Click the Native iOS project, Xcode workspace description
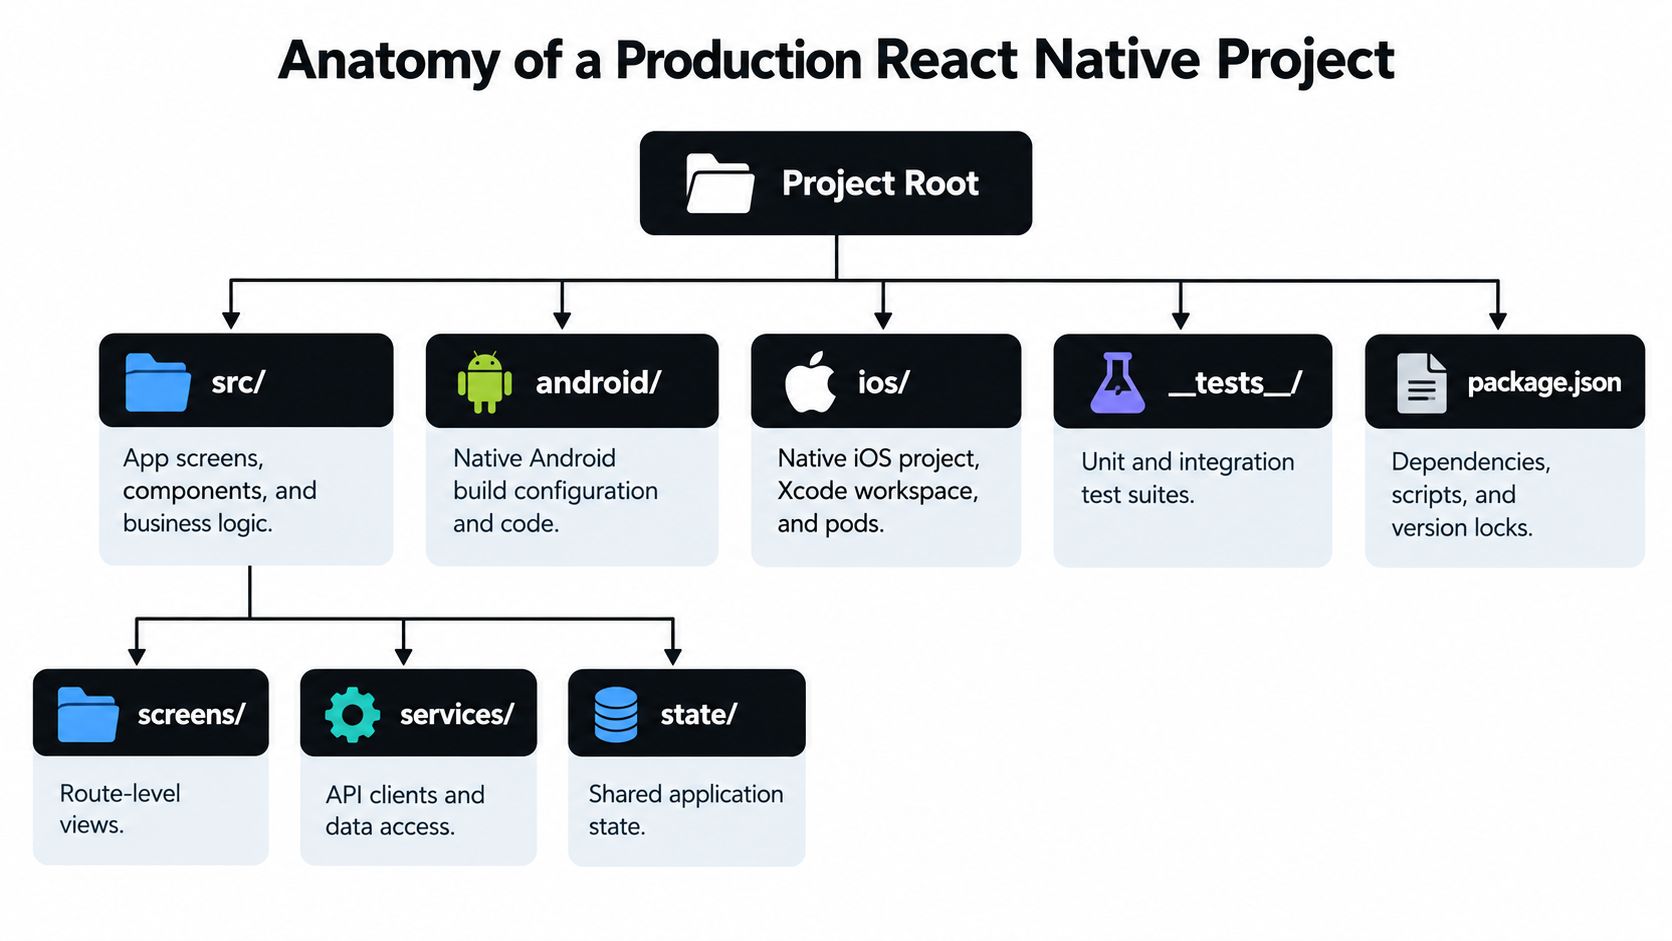This screenshot has width=1672, height=941. click(x=878, y=490)
